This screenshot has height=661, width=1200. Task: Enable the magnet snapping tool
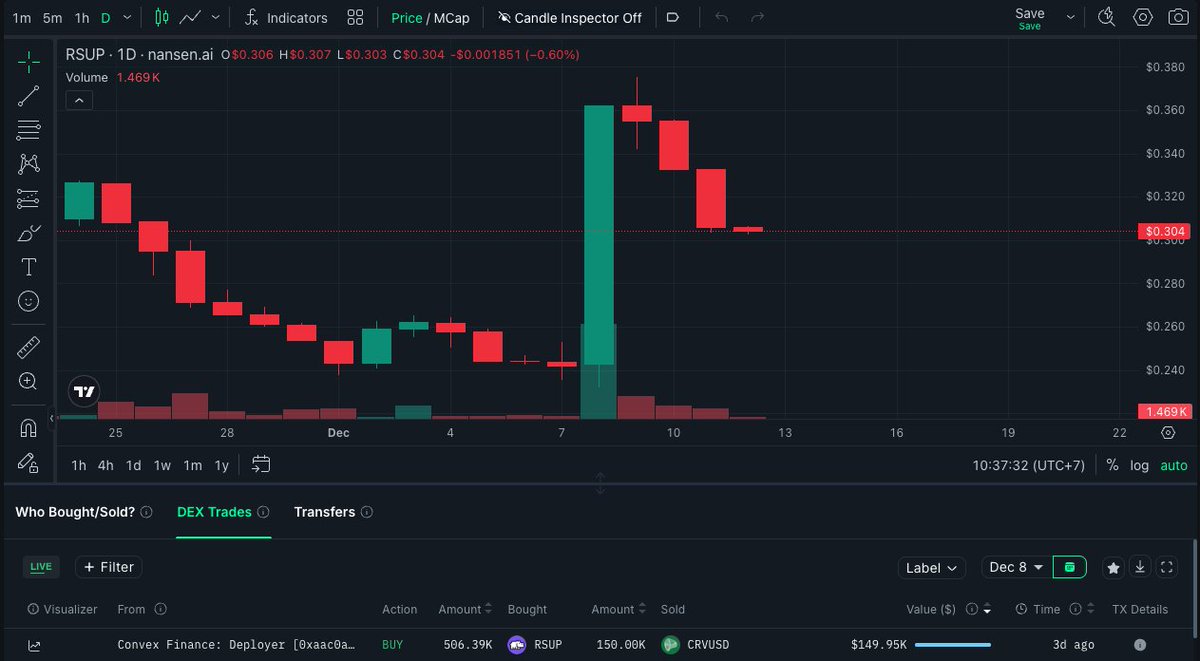click(28, 427)
